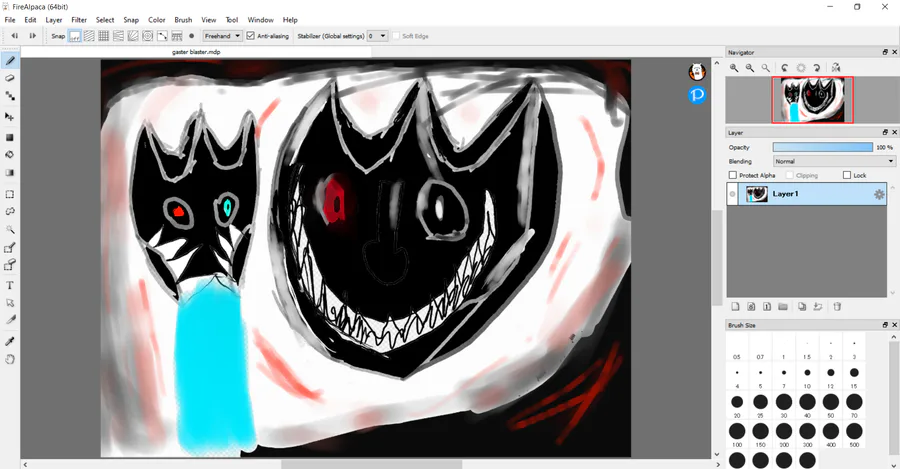Open Layer1 settings gear
900x469 pixels.
879,195
